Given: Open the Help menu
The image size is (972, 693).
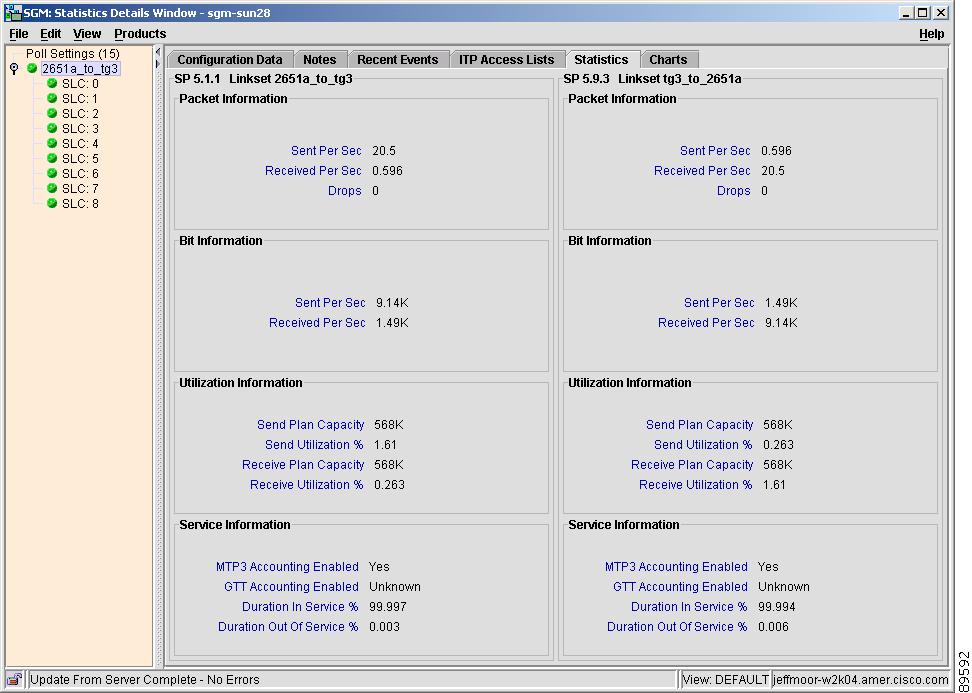Looking at the screenshot, I should click(x=931, y=34).
